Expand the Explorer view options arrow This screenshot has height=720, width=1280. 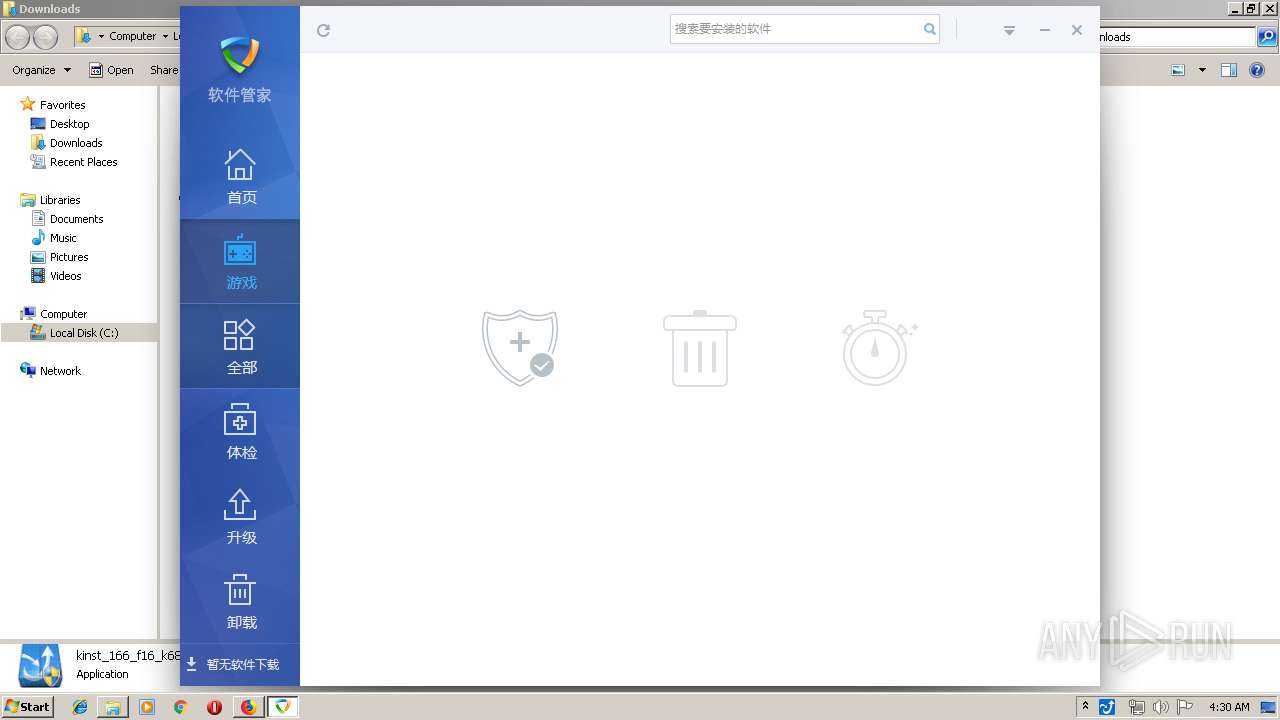[1202, 70]
